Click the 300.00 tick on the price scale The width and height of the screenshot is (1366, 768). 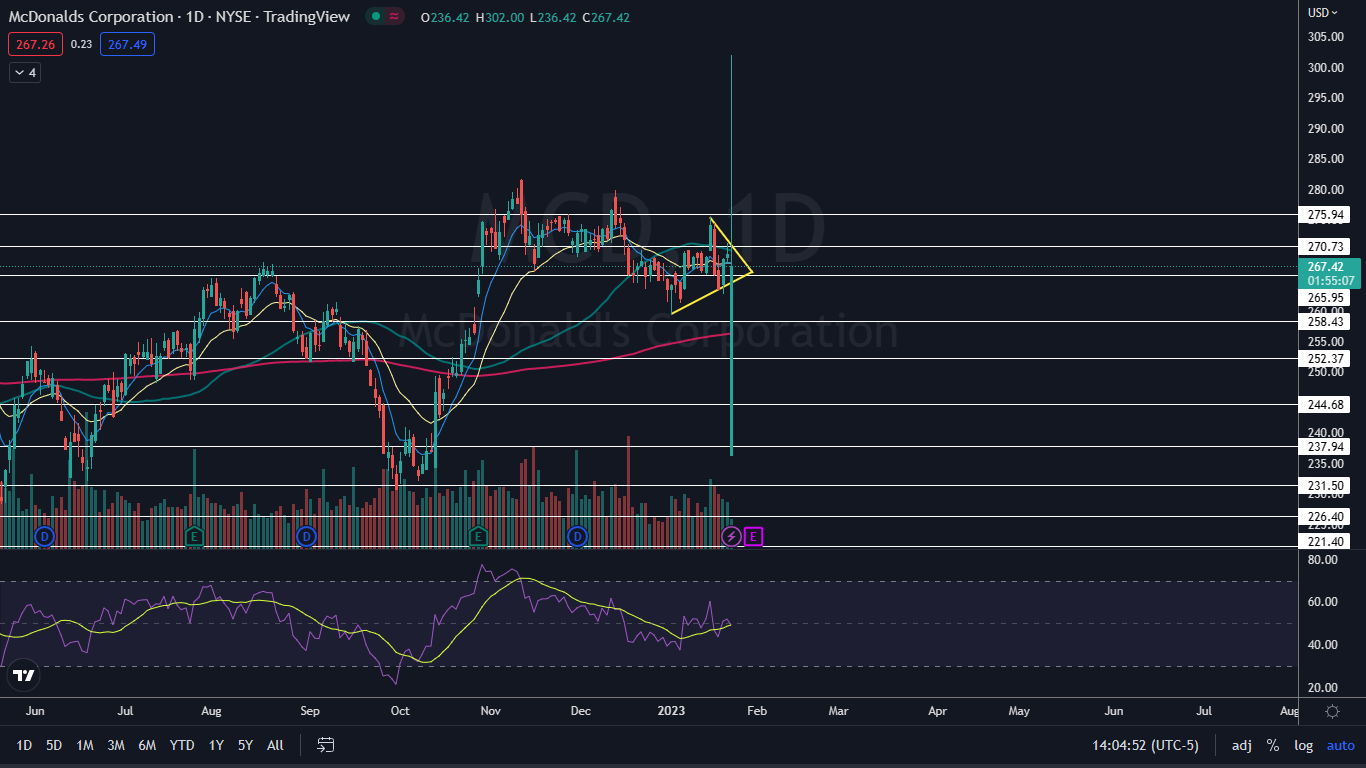1324,67
